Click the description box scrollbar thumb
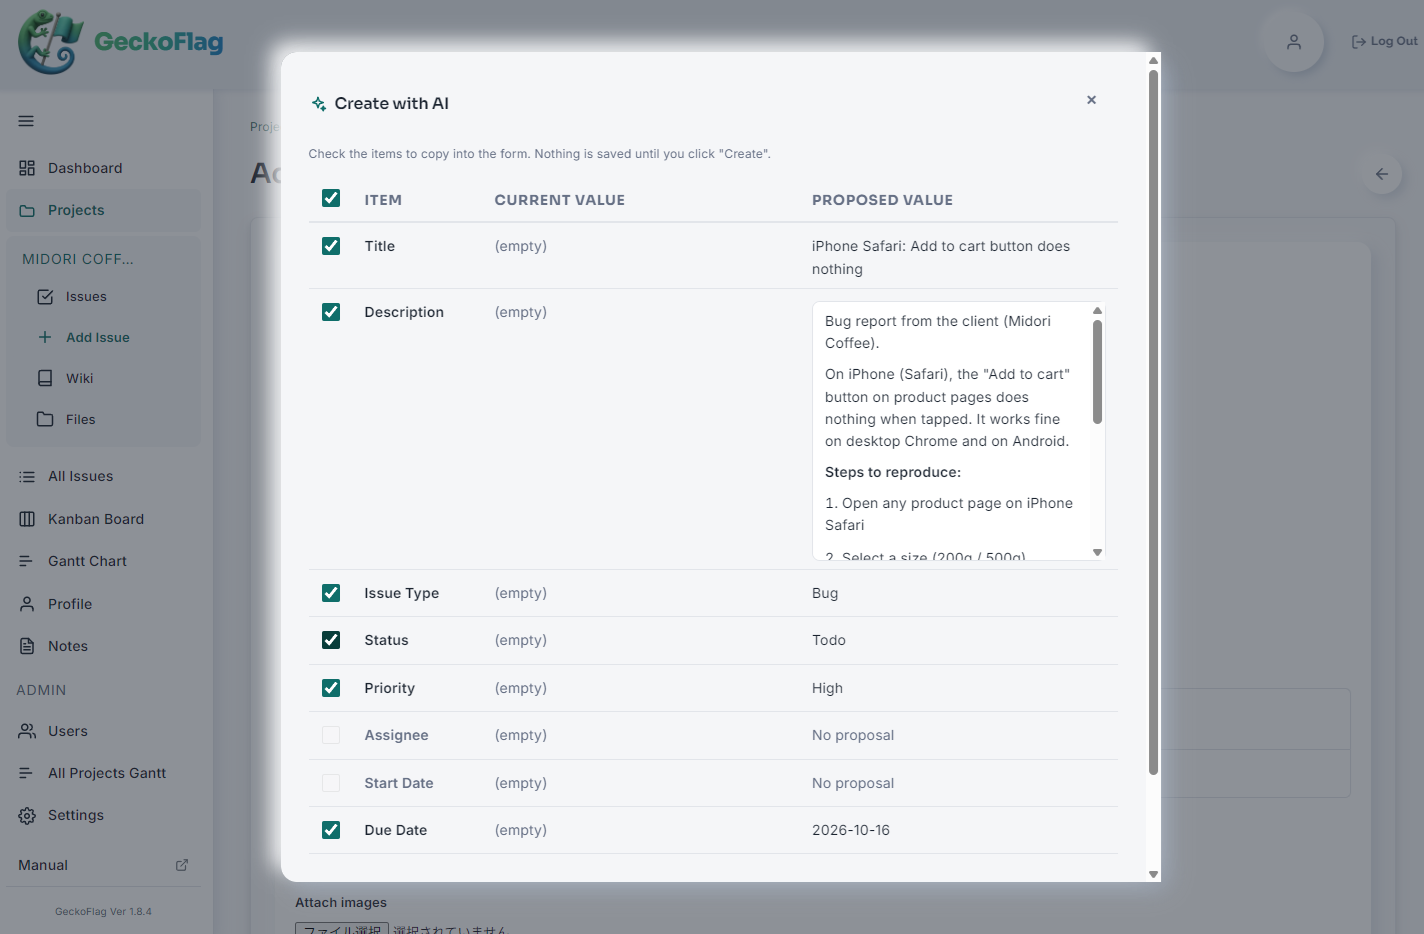The width and height of the screenshot is (1424, 934). pos(1097,372)
